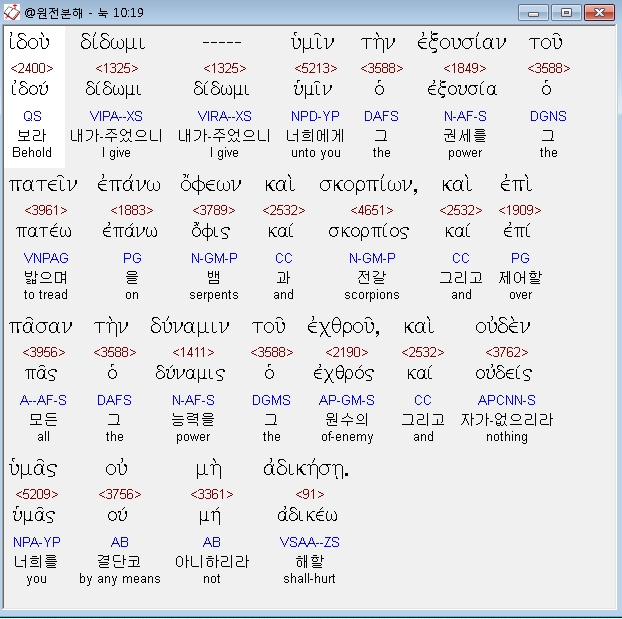Click Strong's number <1849>

(x=465, y=68)
